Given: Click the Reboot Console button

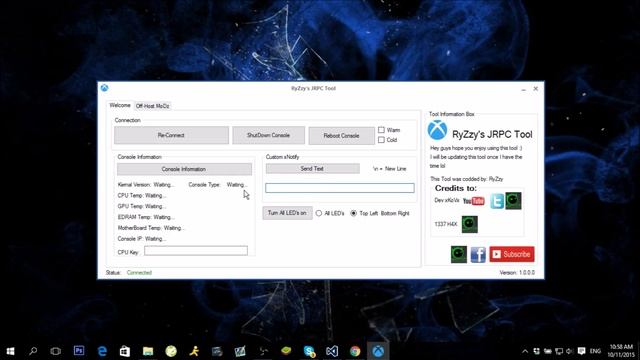Looking at the screenshot, I should click(342, 136).
